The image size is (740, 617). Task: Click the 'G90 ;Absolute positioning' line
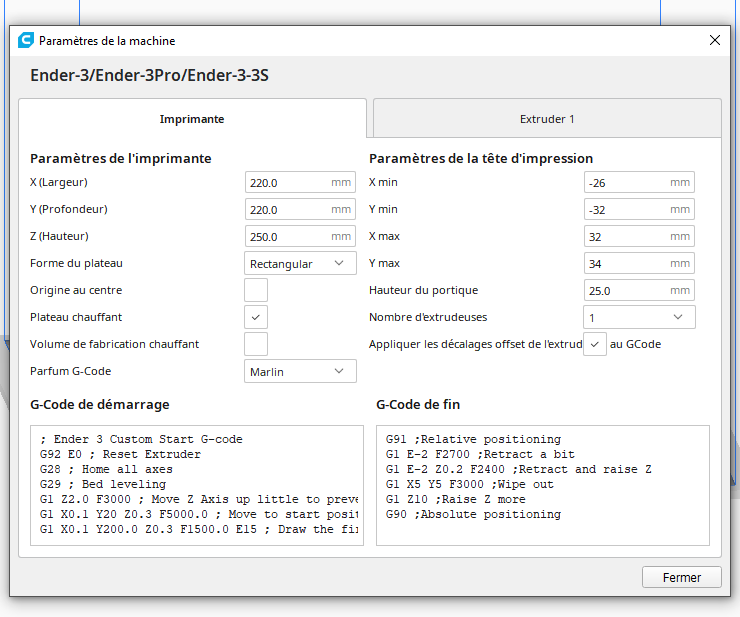click(473, 514)
